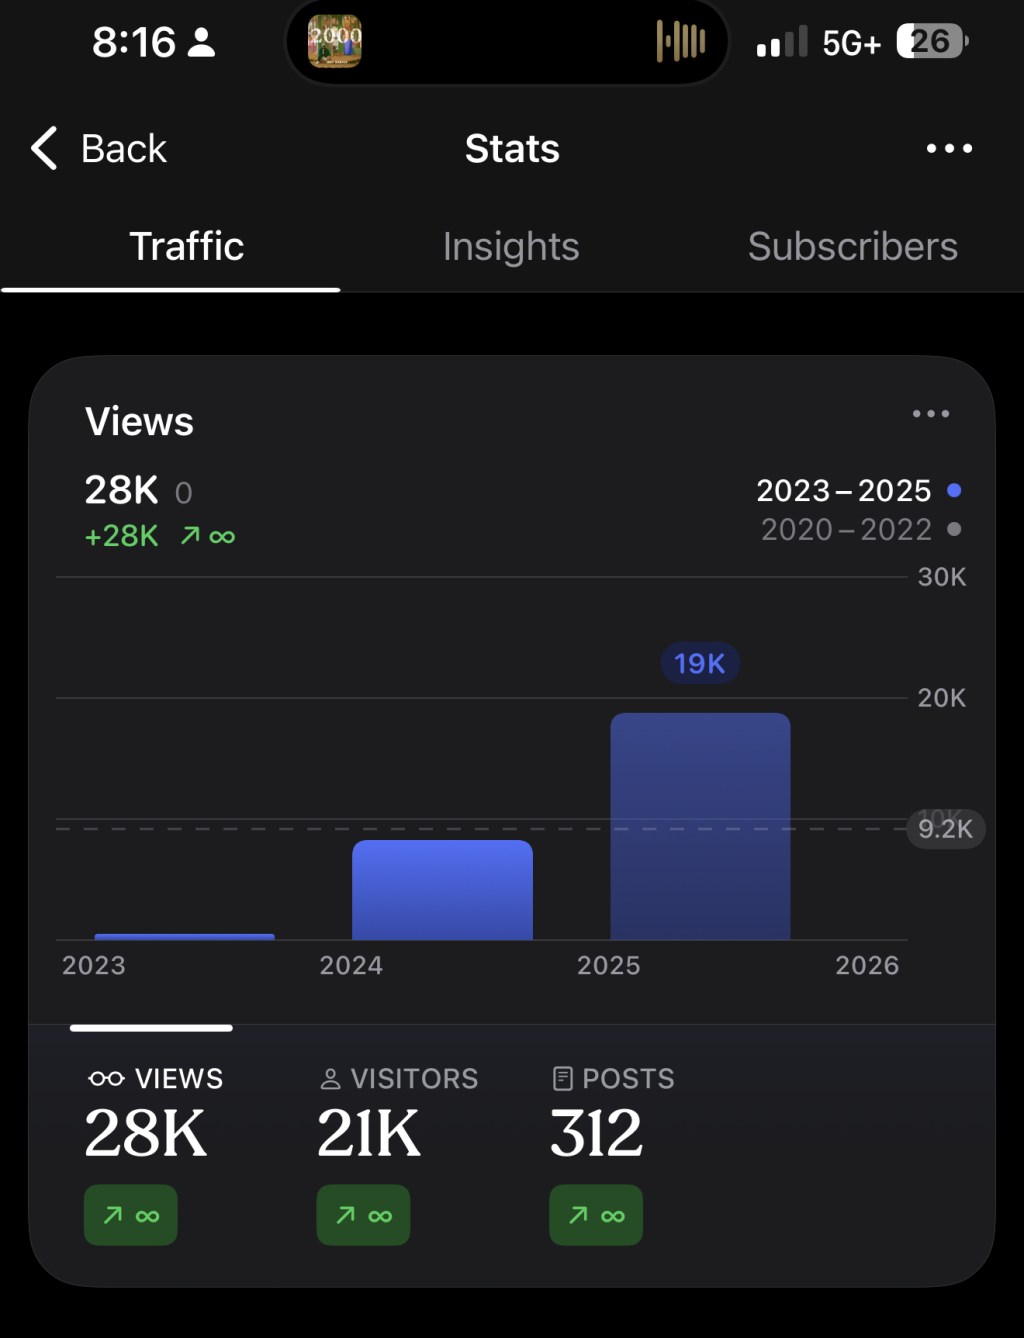The height and width of the screenshot is (1338, 1024).
Task: Switch to the Insights tab
Action: pyautogui.click(x=511, y=247)
